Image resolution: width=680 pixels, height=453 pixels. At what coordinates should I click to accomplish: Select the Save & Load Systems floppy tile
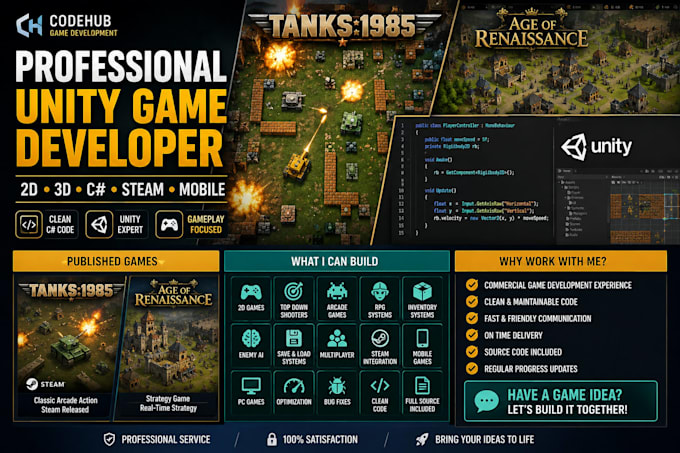click(294, 345)
